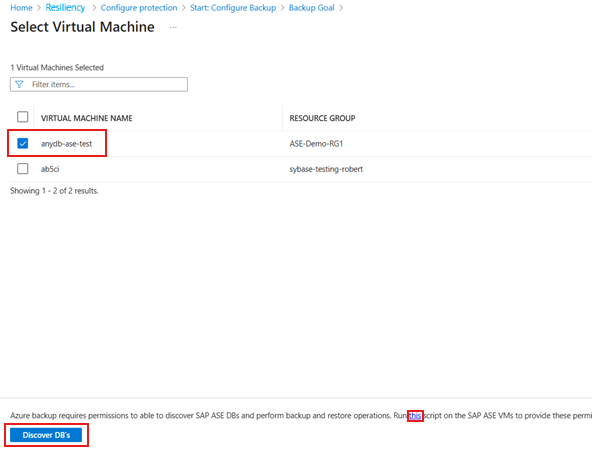Return to Start: Configure Backup breadcrumb

point(233,8)
